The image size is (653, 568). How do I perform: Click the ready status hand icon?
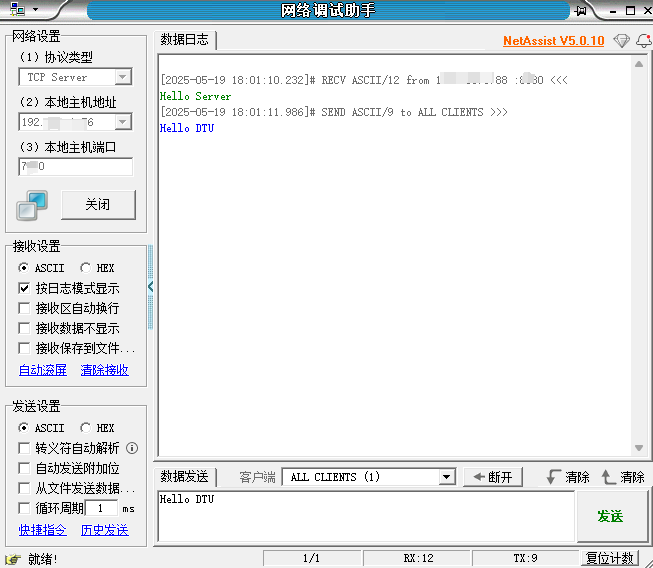pyautogui.click(x=13, y=559)
